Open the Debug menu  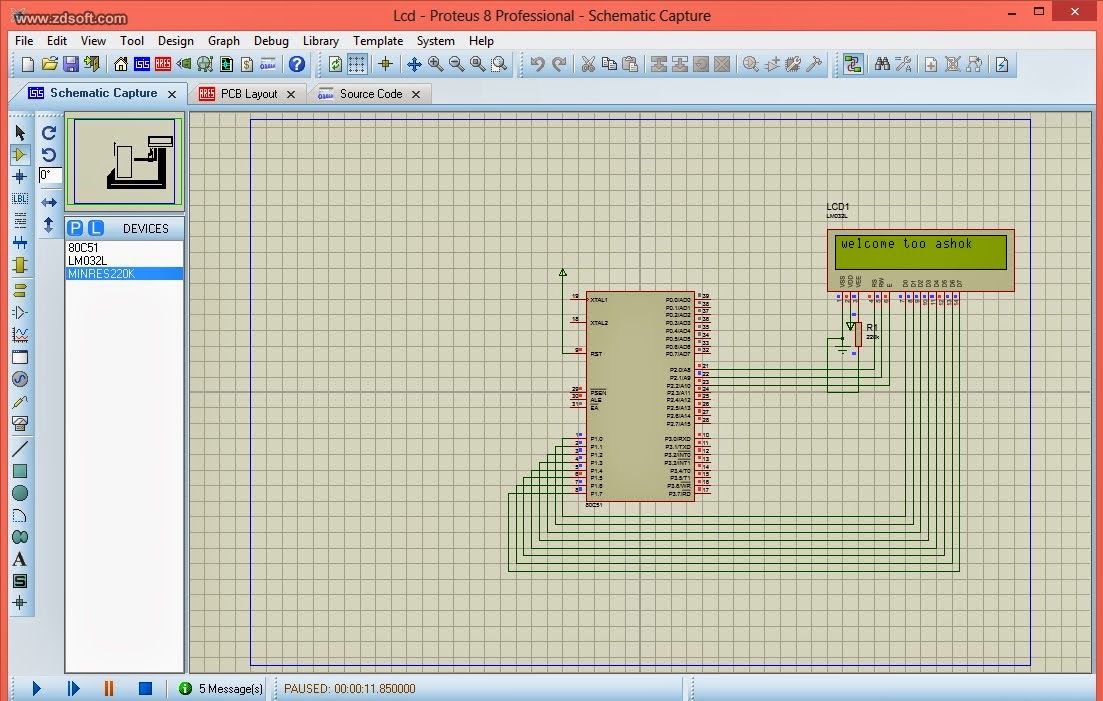271,41
